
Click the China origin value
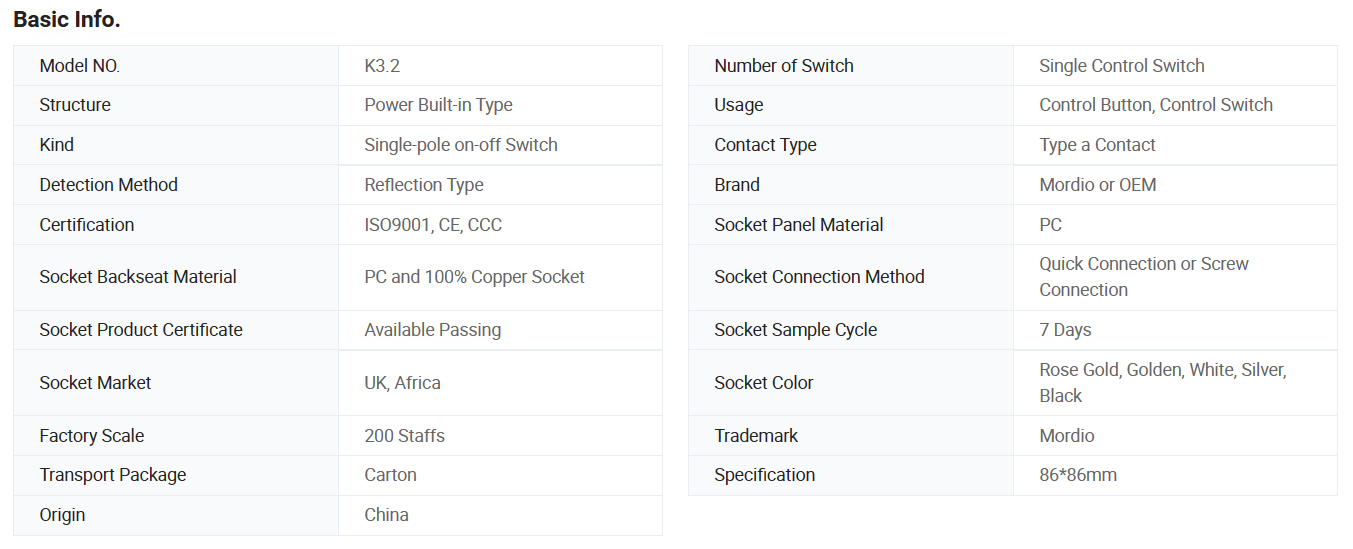point(386,515)
